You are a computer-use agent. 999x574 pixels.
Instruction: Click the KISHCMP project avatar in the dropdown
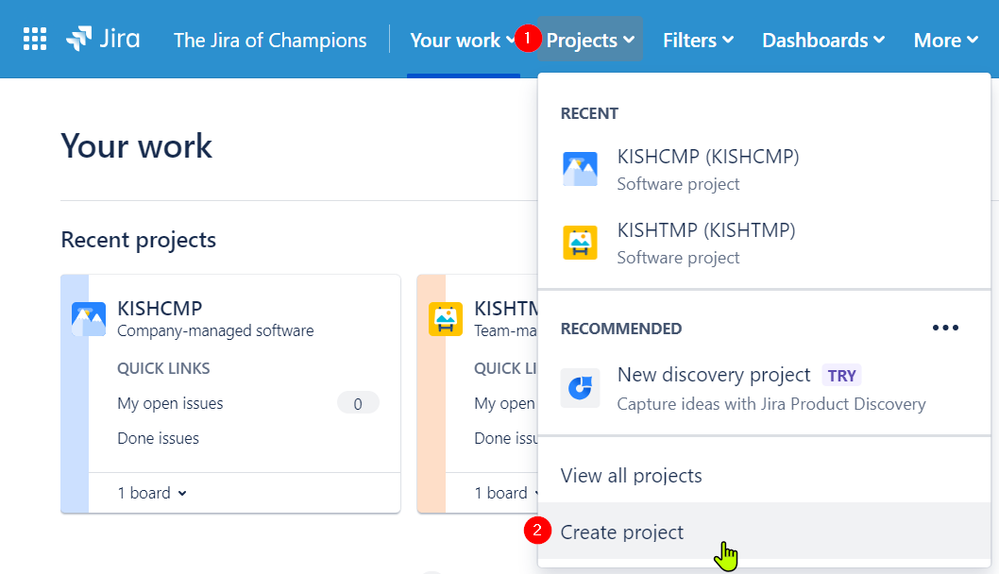pyautogui.click(x=580, y=169)
